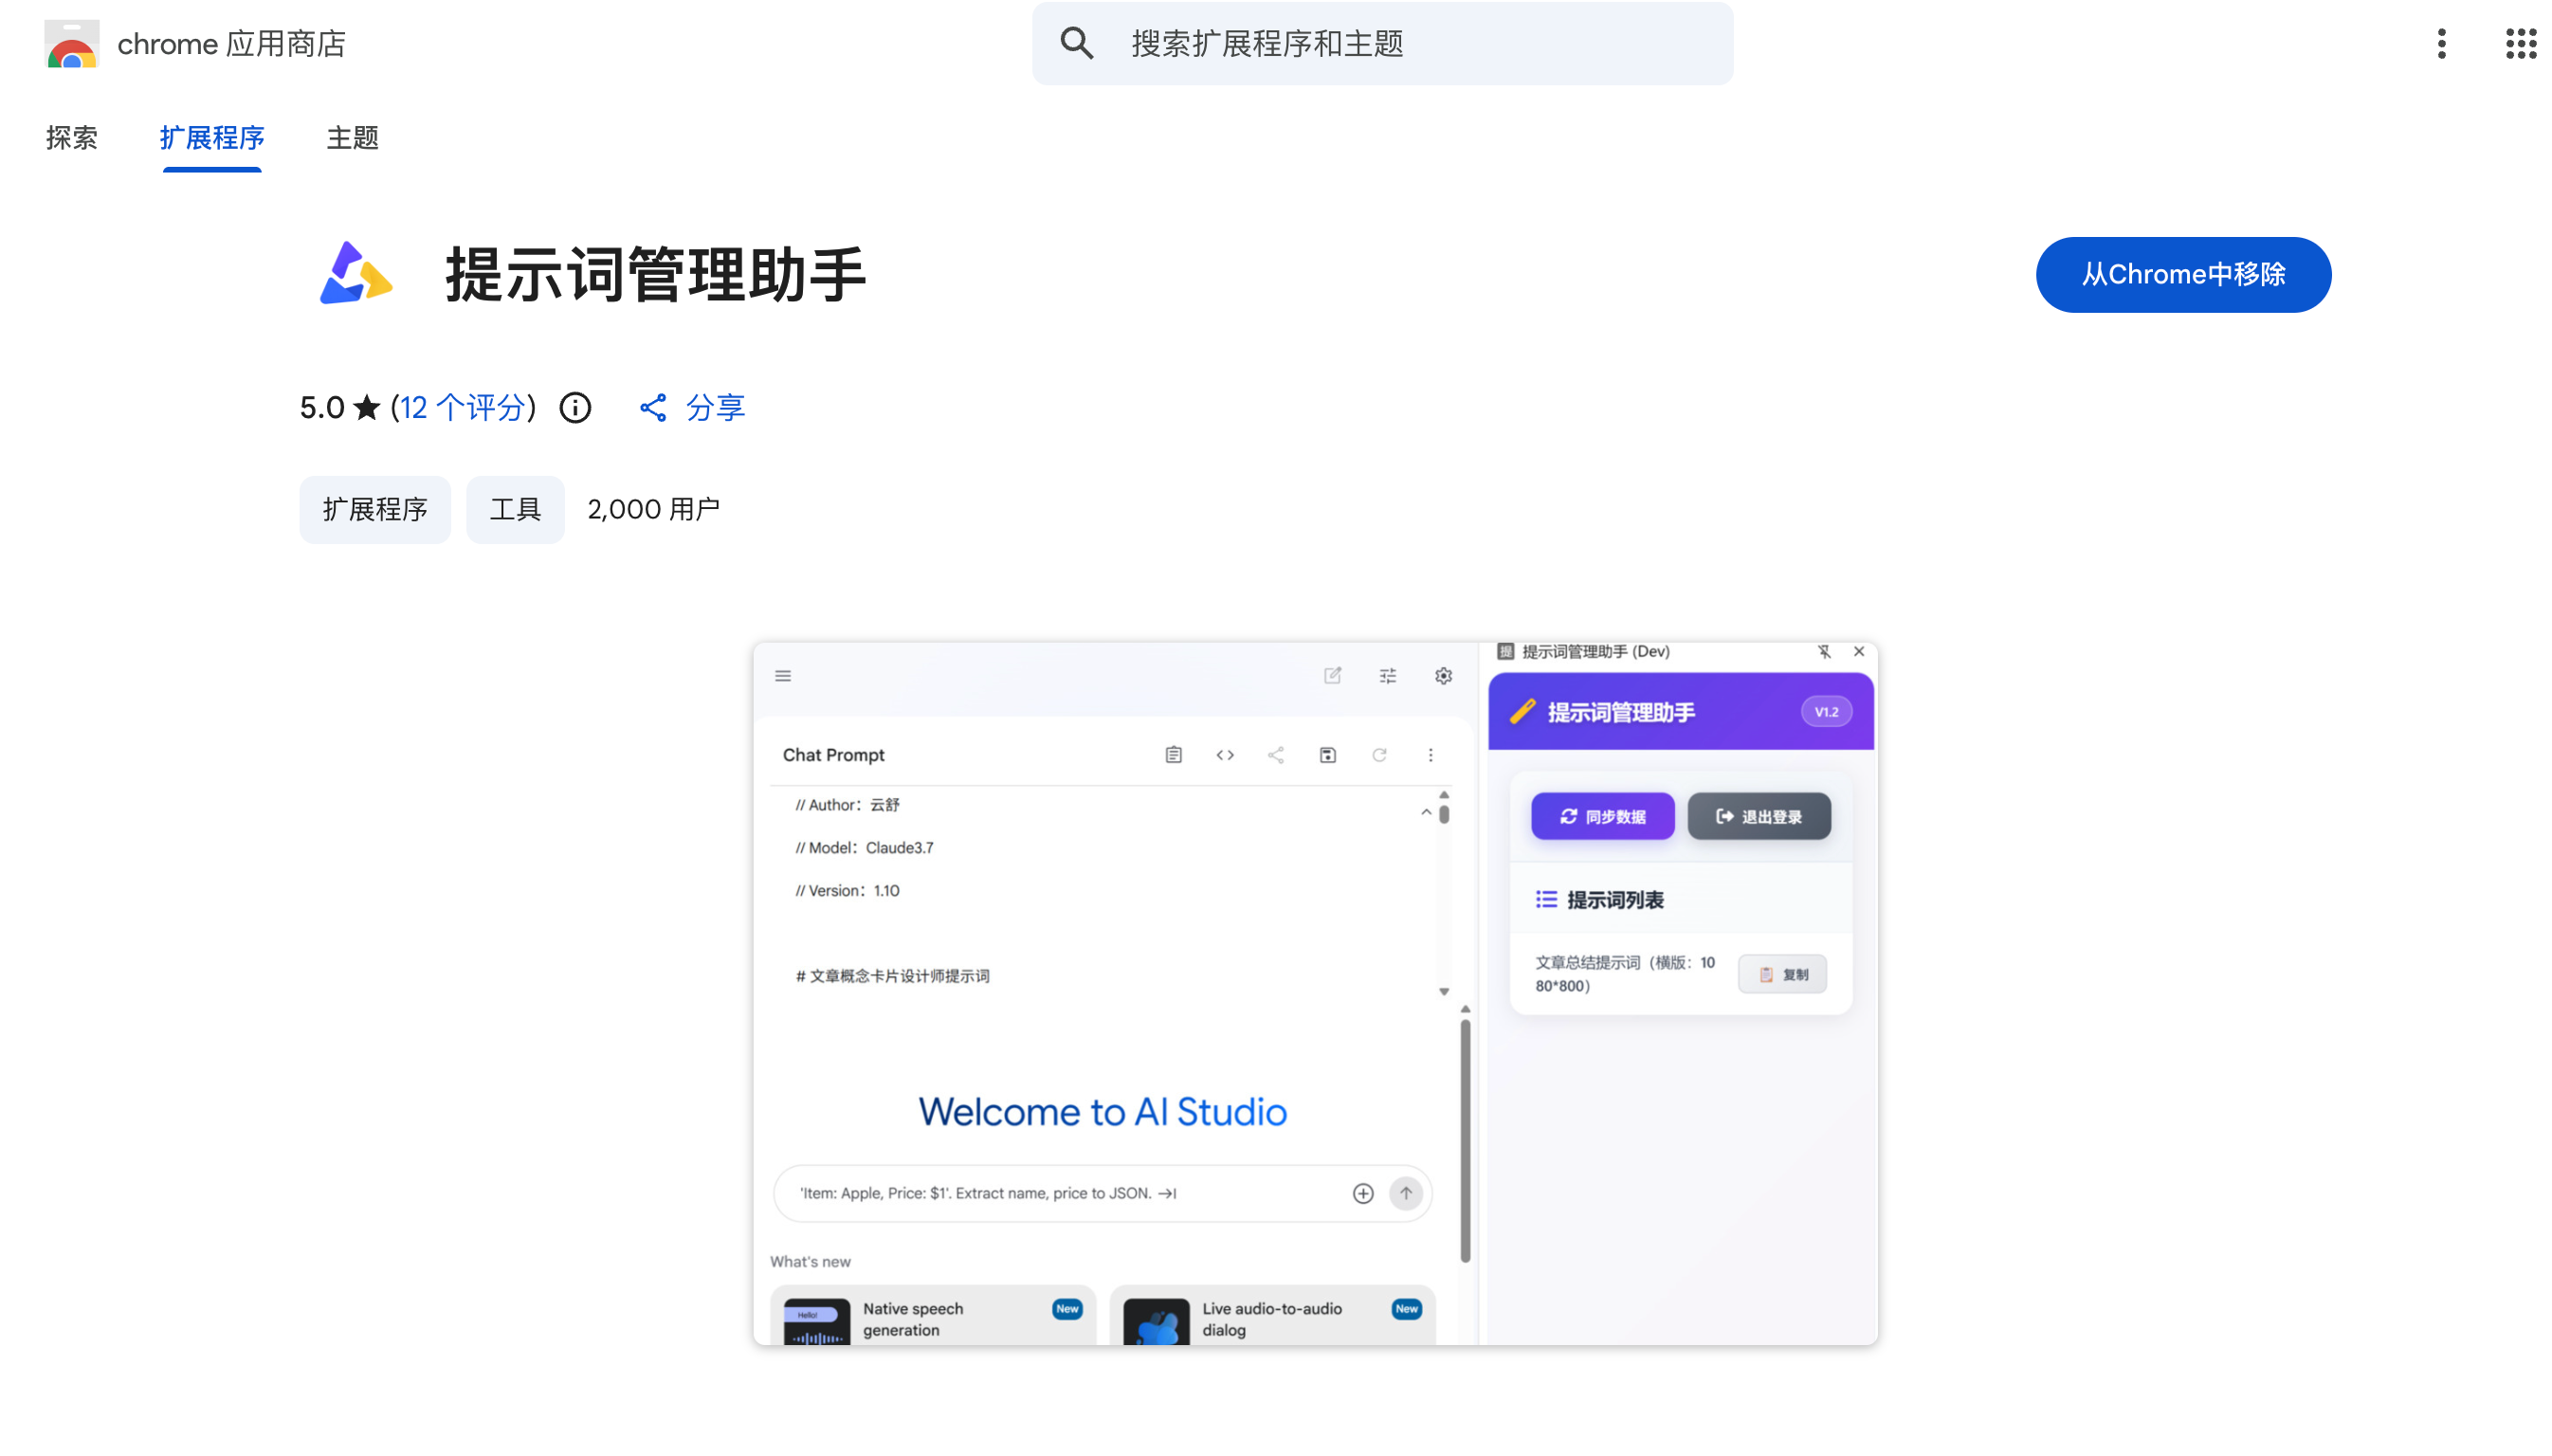The image size is (2552, 1456).
Task: Select the 扩展程序 tab
Action: click(212, 137)
